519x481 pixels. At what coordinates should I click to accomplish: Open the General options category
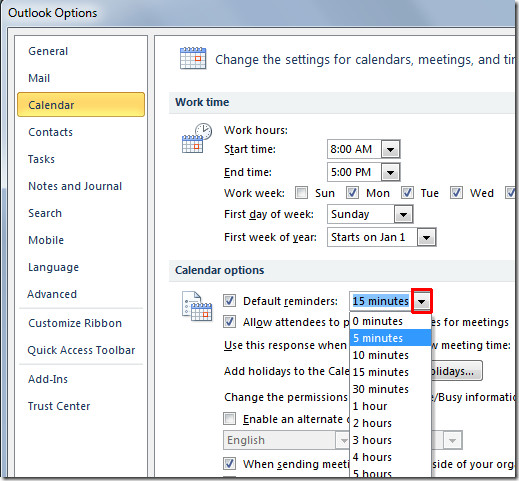click(48, 51)
